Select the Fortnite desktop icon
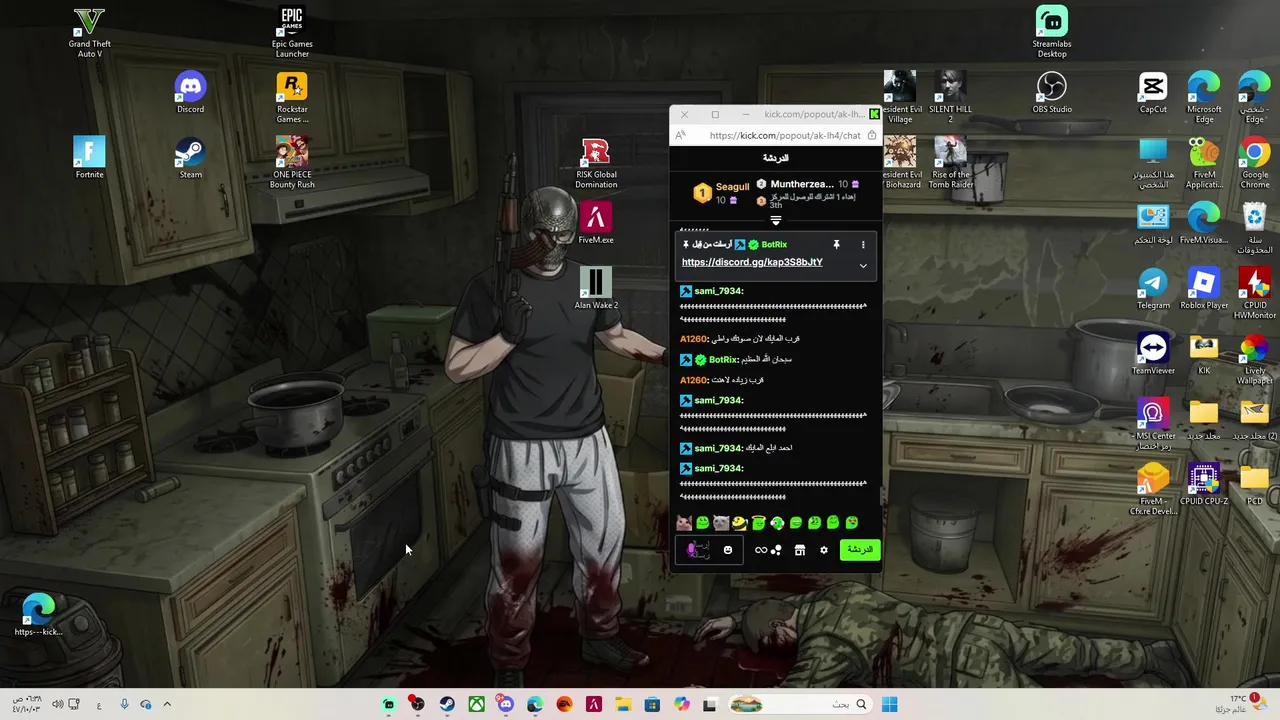The height and width of the screenshot is (720, 1280). [89, 158]
